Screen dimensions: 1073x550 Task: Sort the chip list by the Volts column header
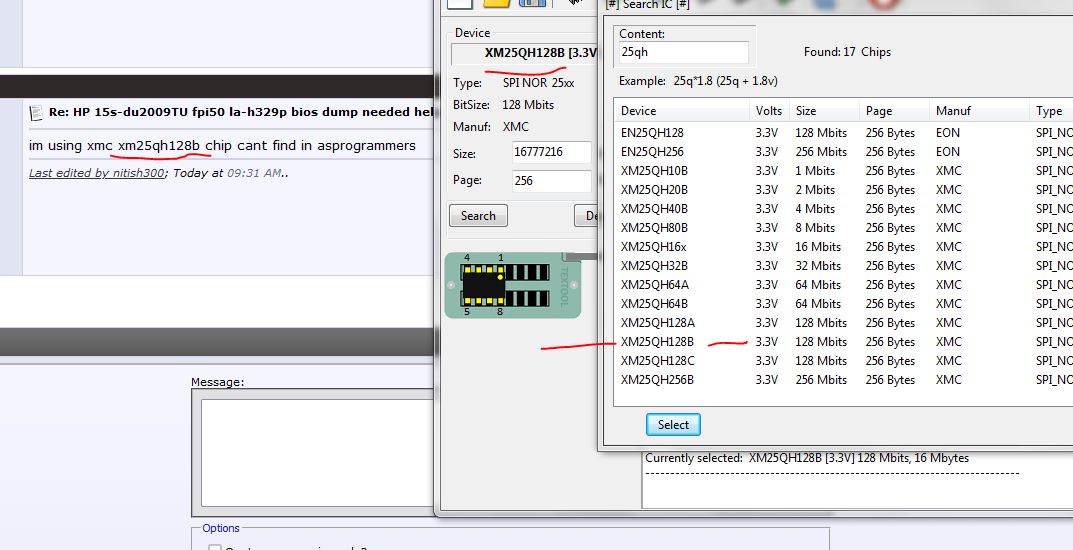tap(769, 111)
